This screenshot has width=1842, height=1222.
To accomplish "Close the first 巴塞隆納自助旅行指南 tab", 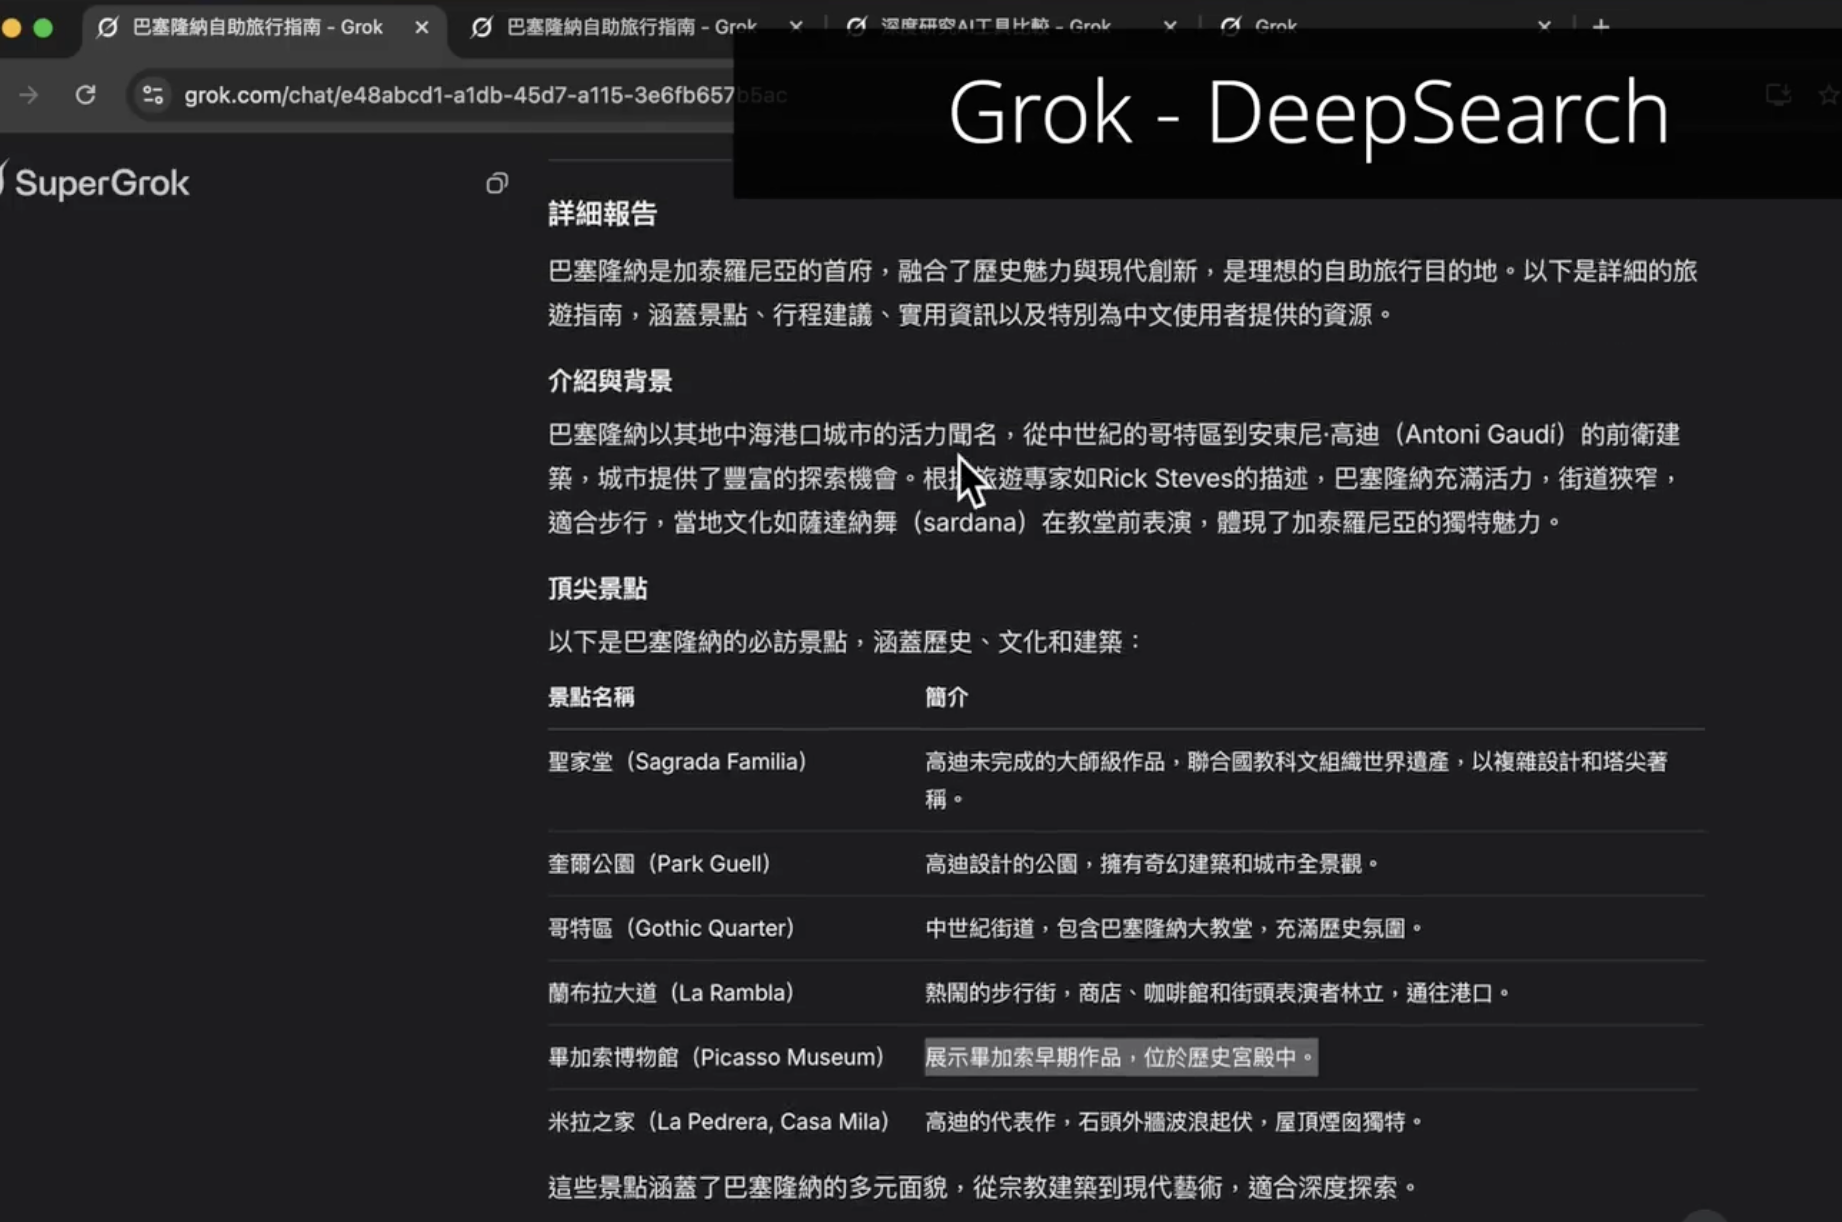I will click(x=422, y=28).
